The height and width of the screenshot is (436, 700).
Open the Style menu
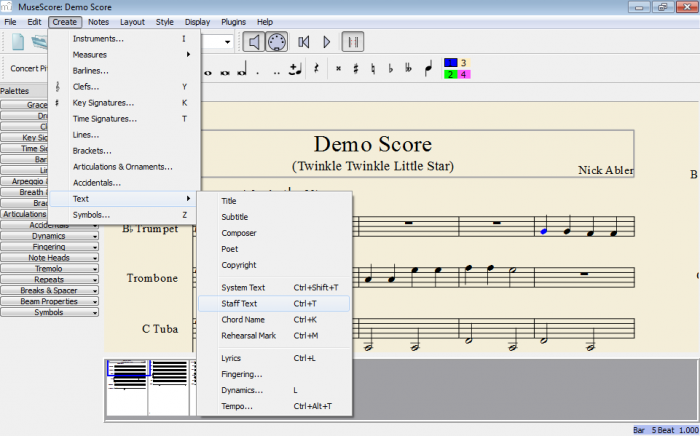pos(164,22)
